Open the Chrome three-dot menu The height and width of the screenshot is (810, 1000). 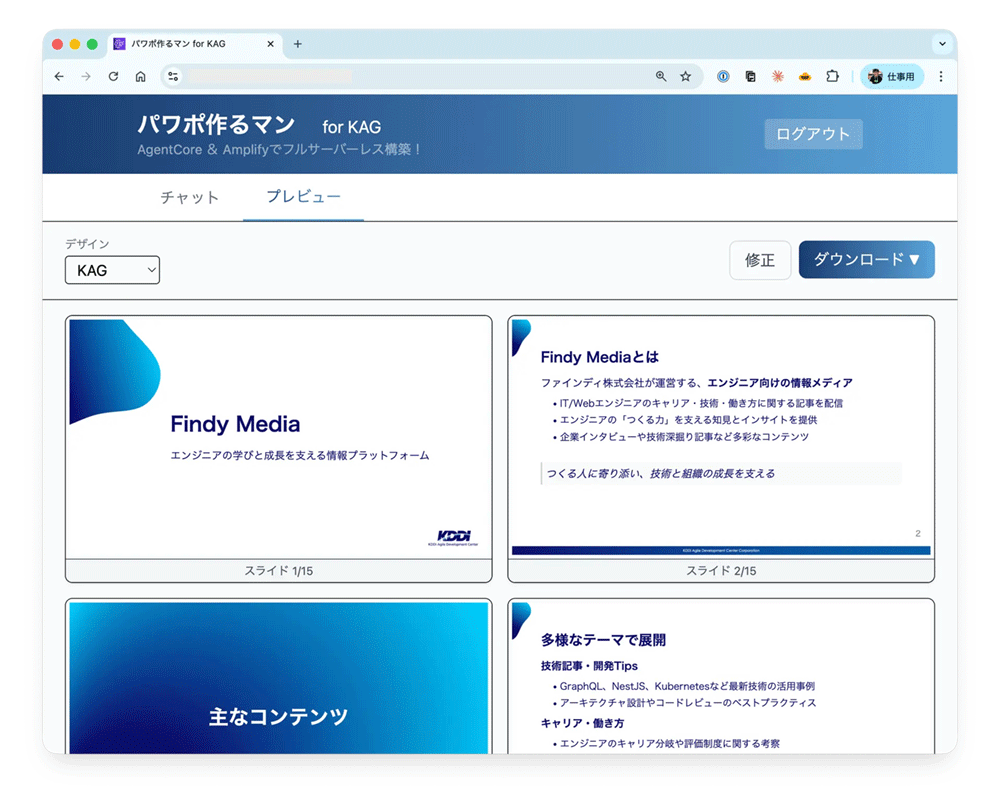click(940, 76)
